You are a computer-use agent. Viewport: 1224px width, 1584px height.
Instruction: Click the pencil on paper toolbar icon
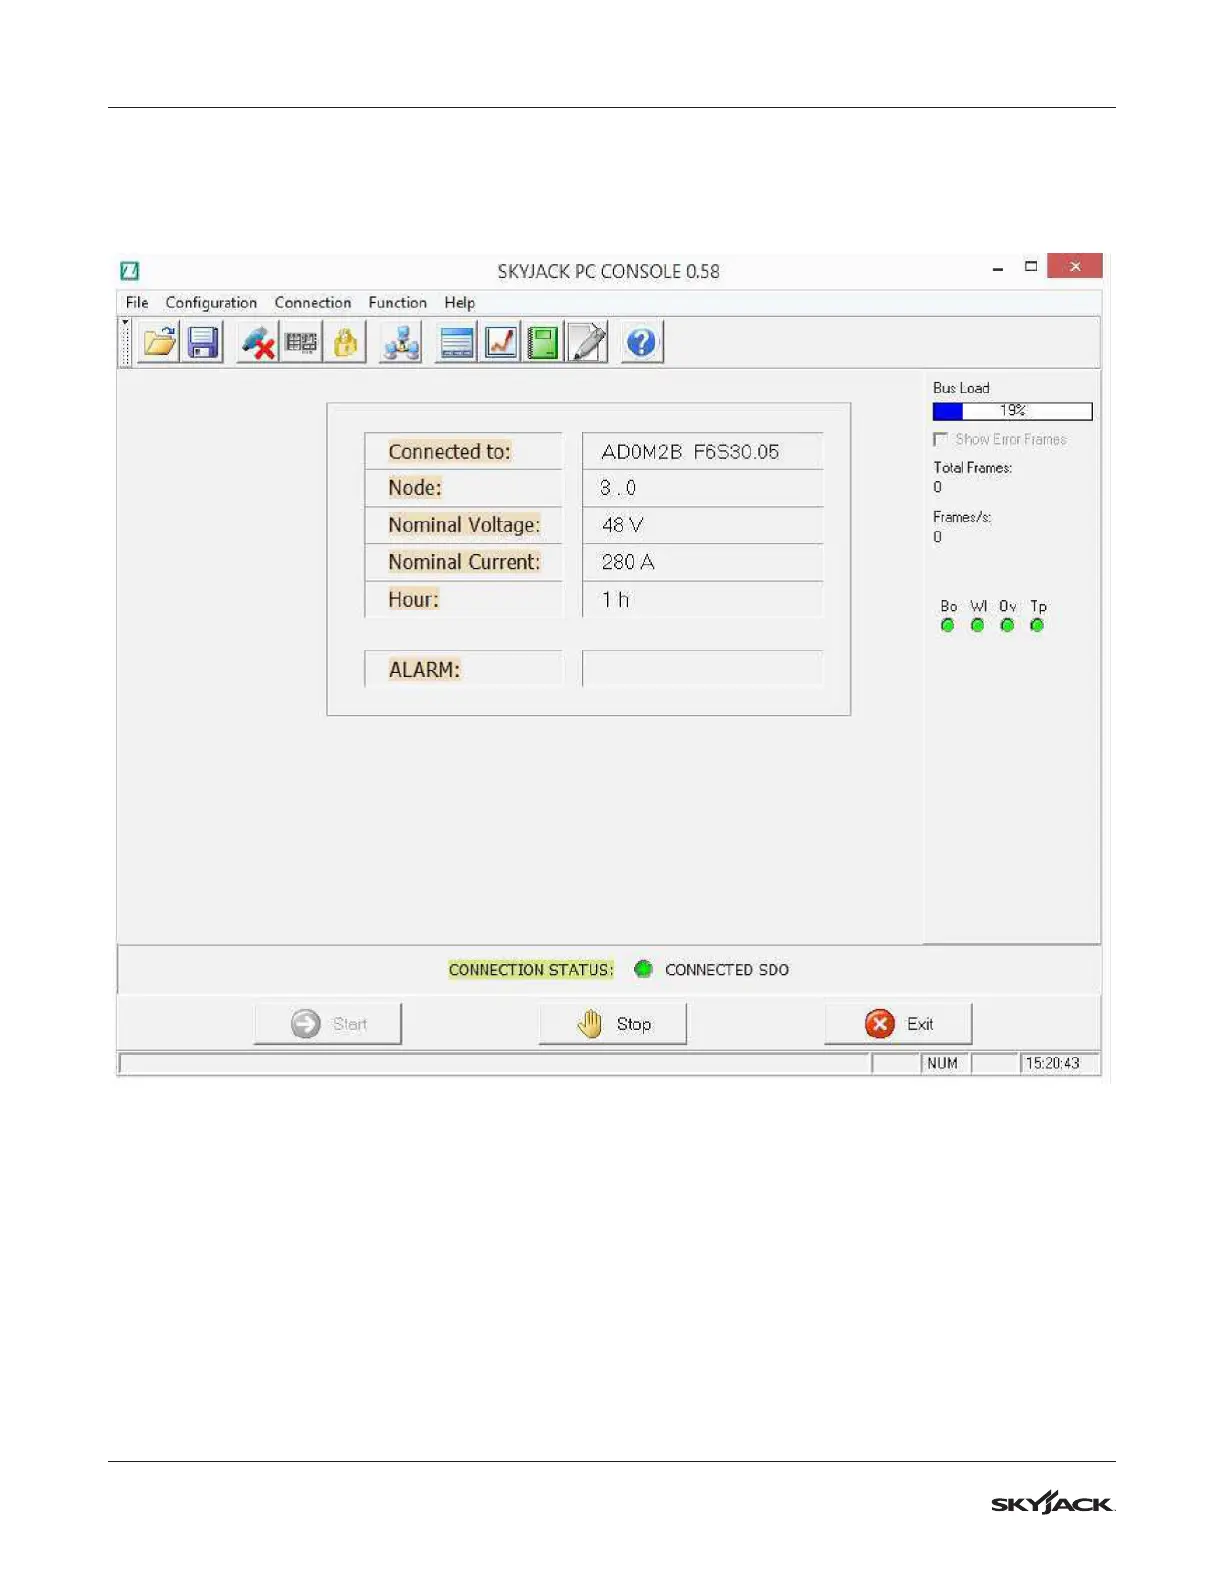pos(587,343)
